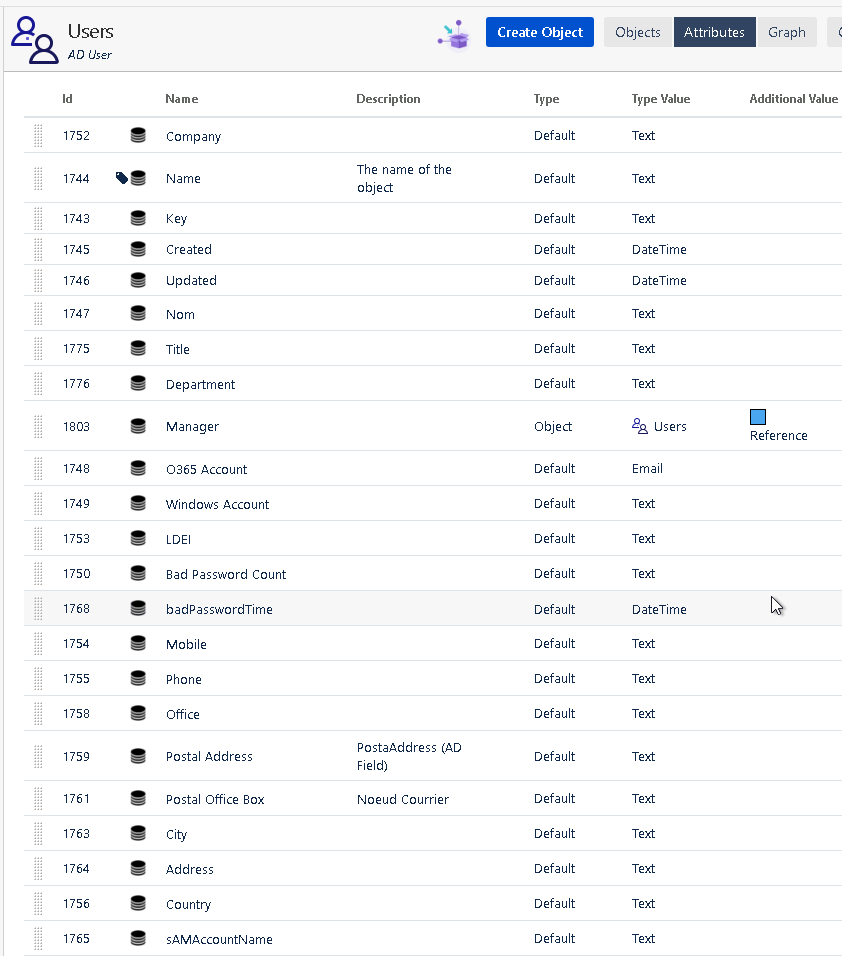The width and height of the screenshot is (842, 956).
Task: Click the drag handle on the Country row
Action: coord(37,902)
